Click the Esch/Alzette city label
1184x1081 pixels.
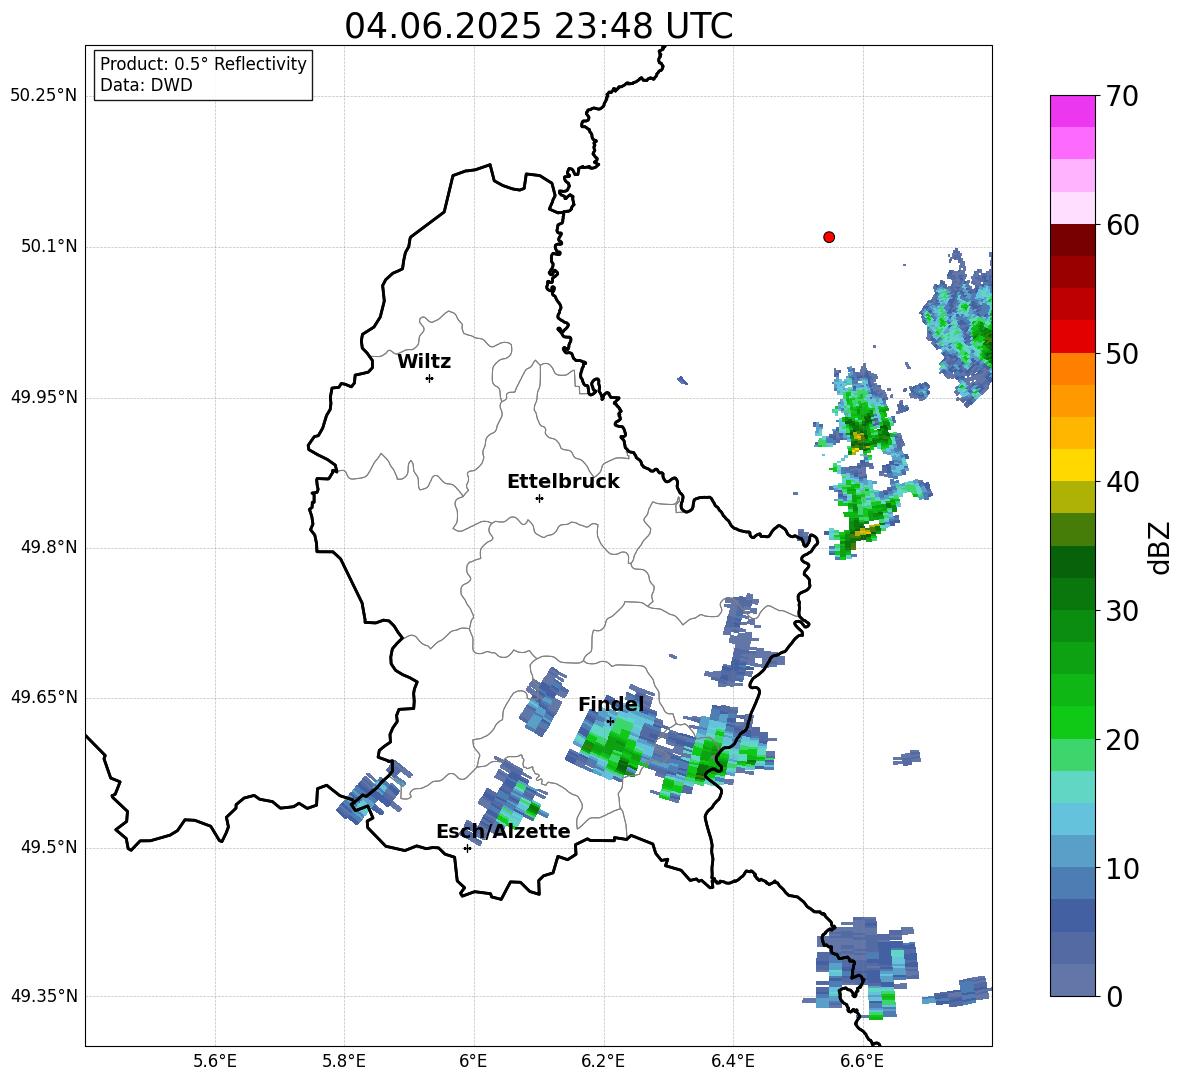[x=503, y=831]
